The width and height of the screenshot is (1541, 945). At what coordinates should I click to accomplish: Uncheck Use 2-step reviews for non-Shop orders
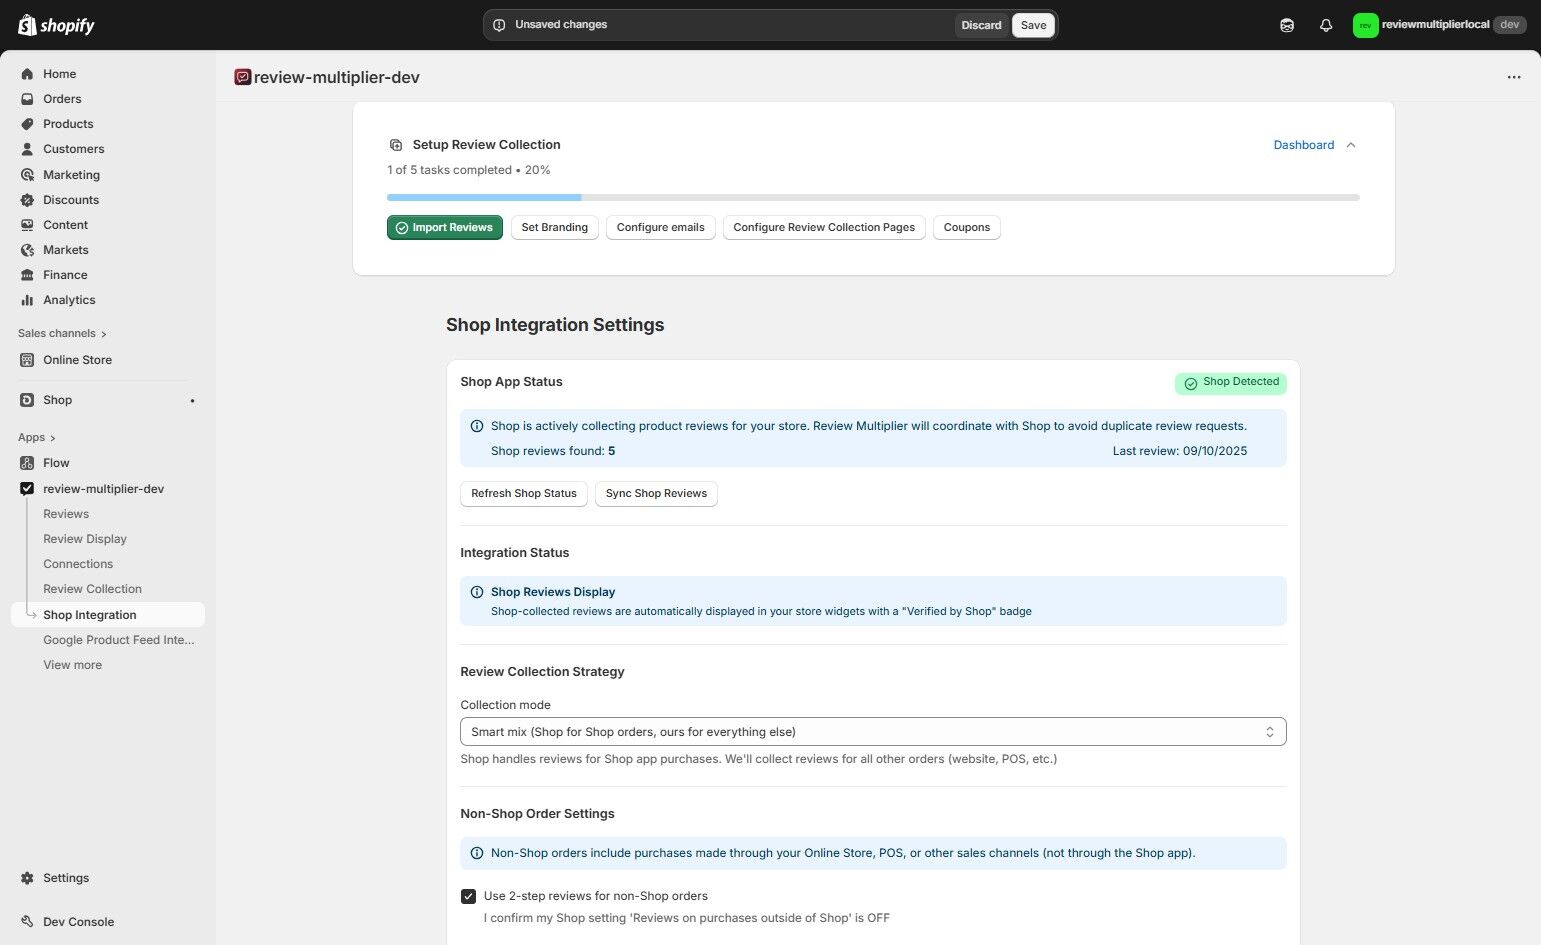468,896
